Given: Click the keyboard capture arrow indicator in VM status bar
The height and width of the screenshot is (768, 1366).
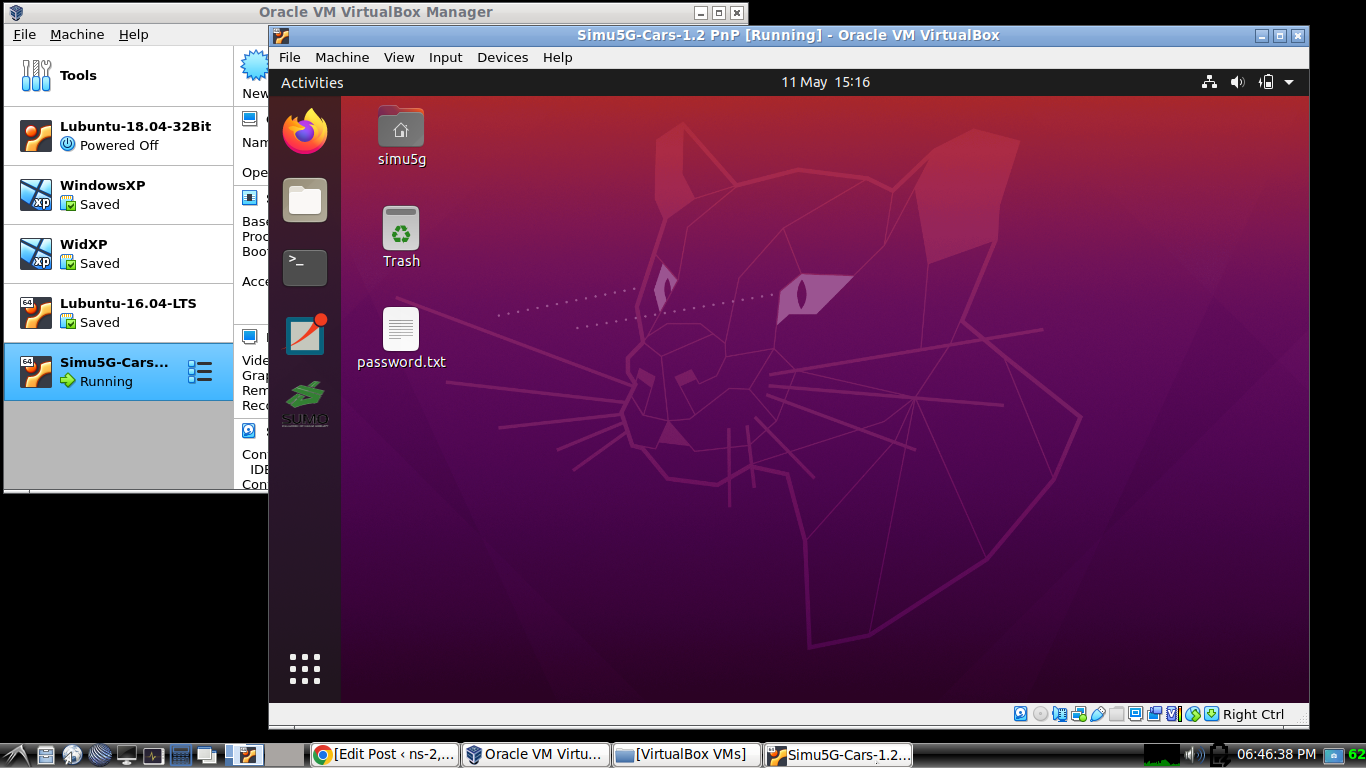Looking at the screenshot, I should coord(1211,714).
